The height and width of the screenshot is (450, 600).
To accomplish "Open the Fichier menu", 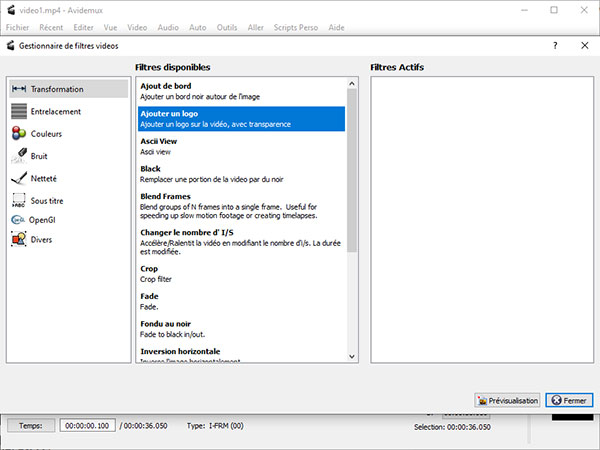I will 17,27.
